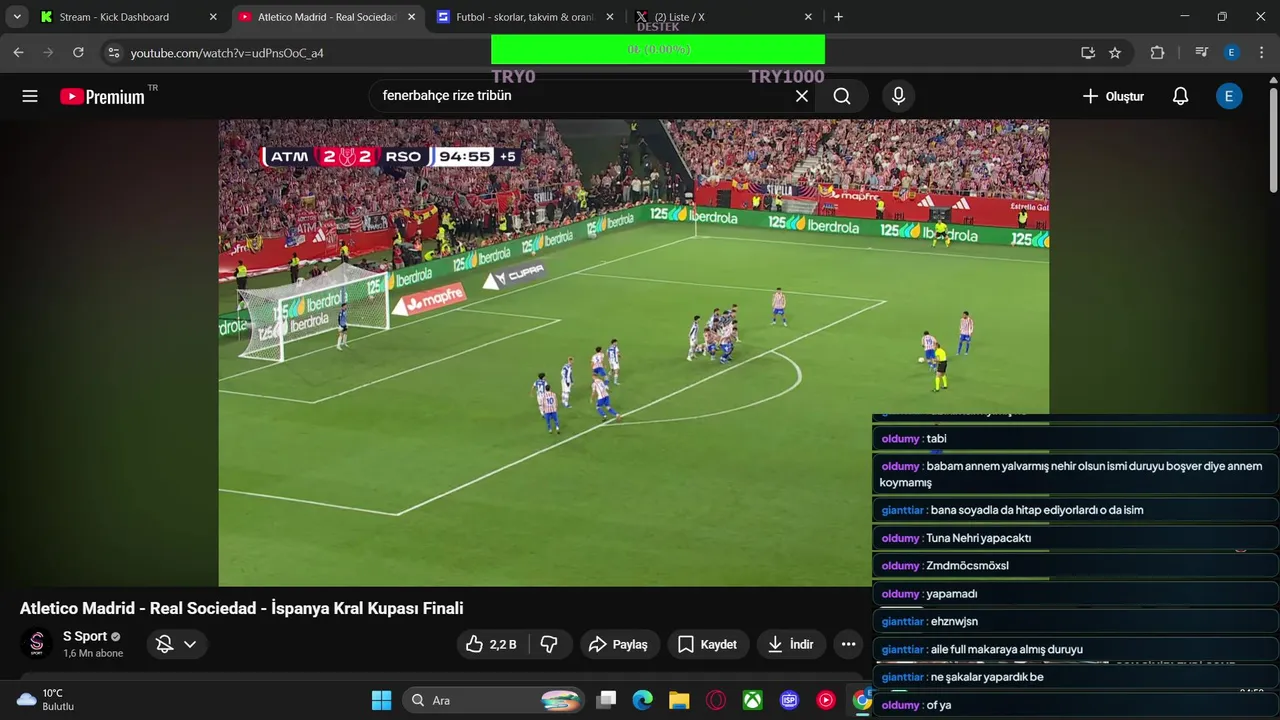Viewport: 1280px width, 720px height.
Task: Select chat message 'ne şakalar yapardık be'
Action: tap(1075, 677)
